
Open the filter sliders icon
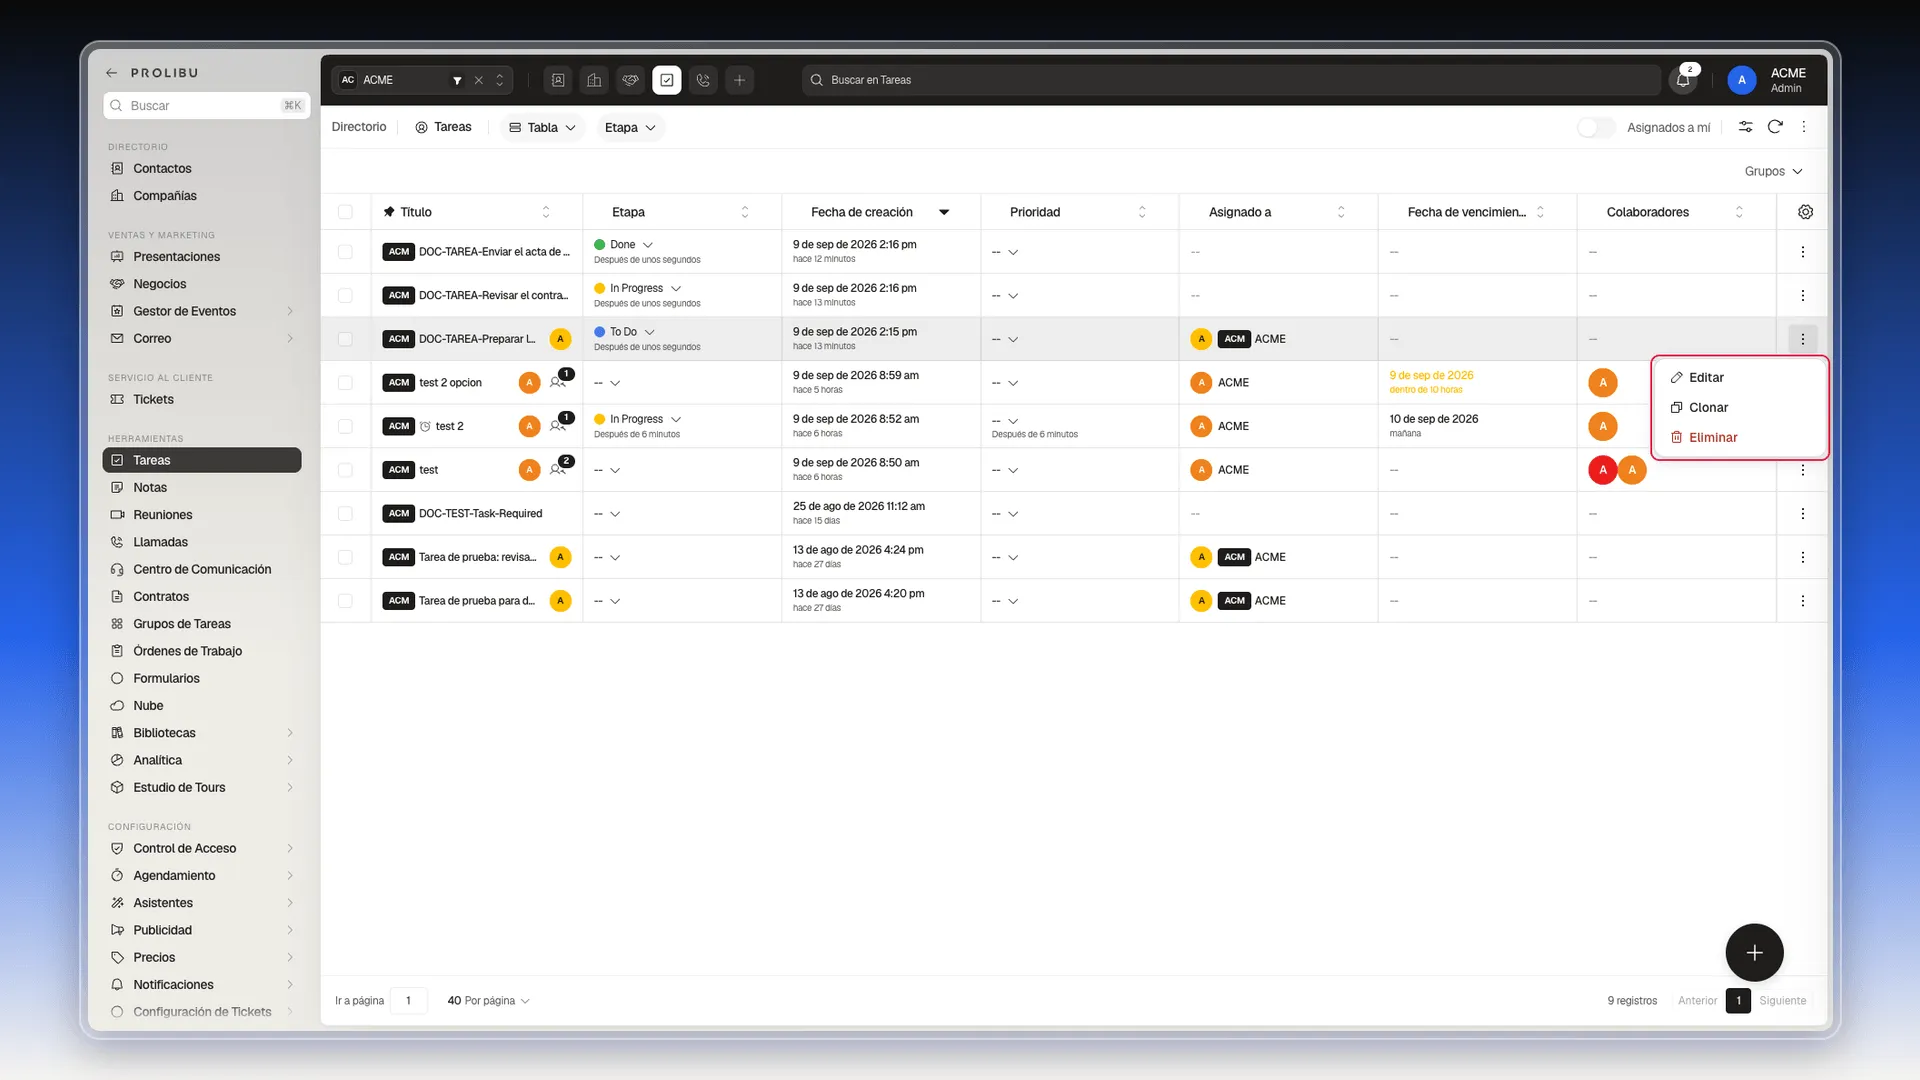(1745, 127)
